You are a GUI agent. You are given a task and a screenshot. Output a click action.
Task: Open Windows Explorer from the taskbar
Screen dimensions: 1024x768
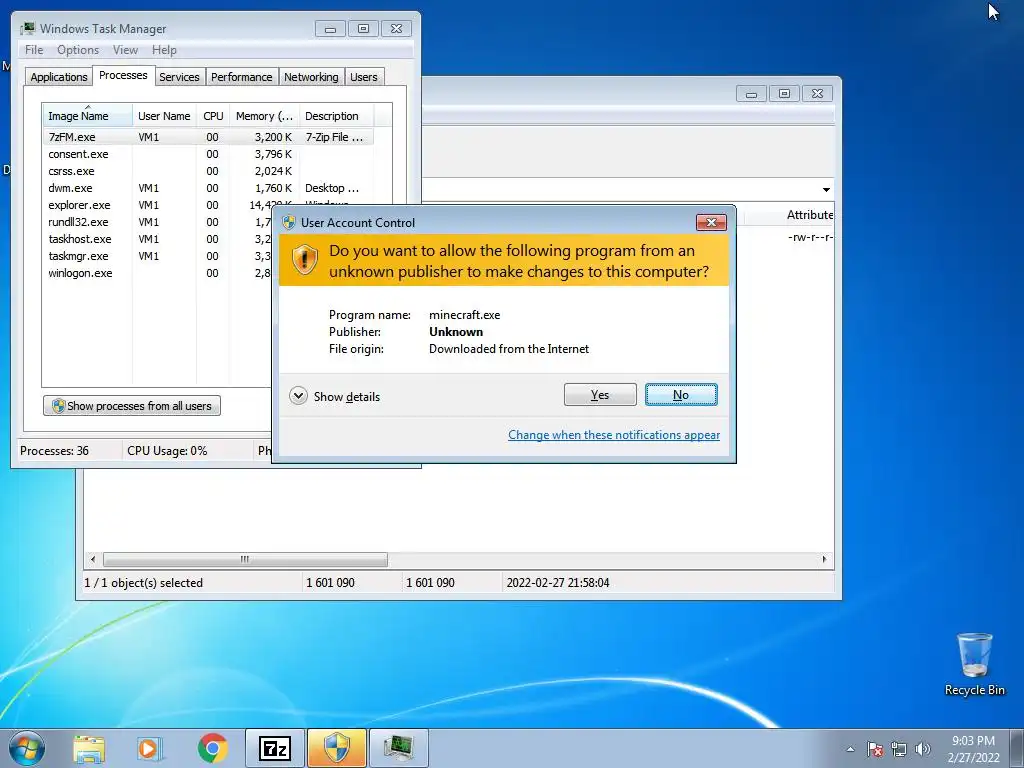click(x=89, y=748)
